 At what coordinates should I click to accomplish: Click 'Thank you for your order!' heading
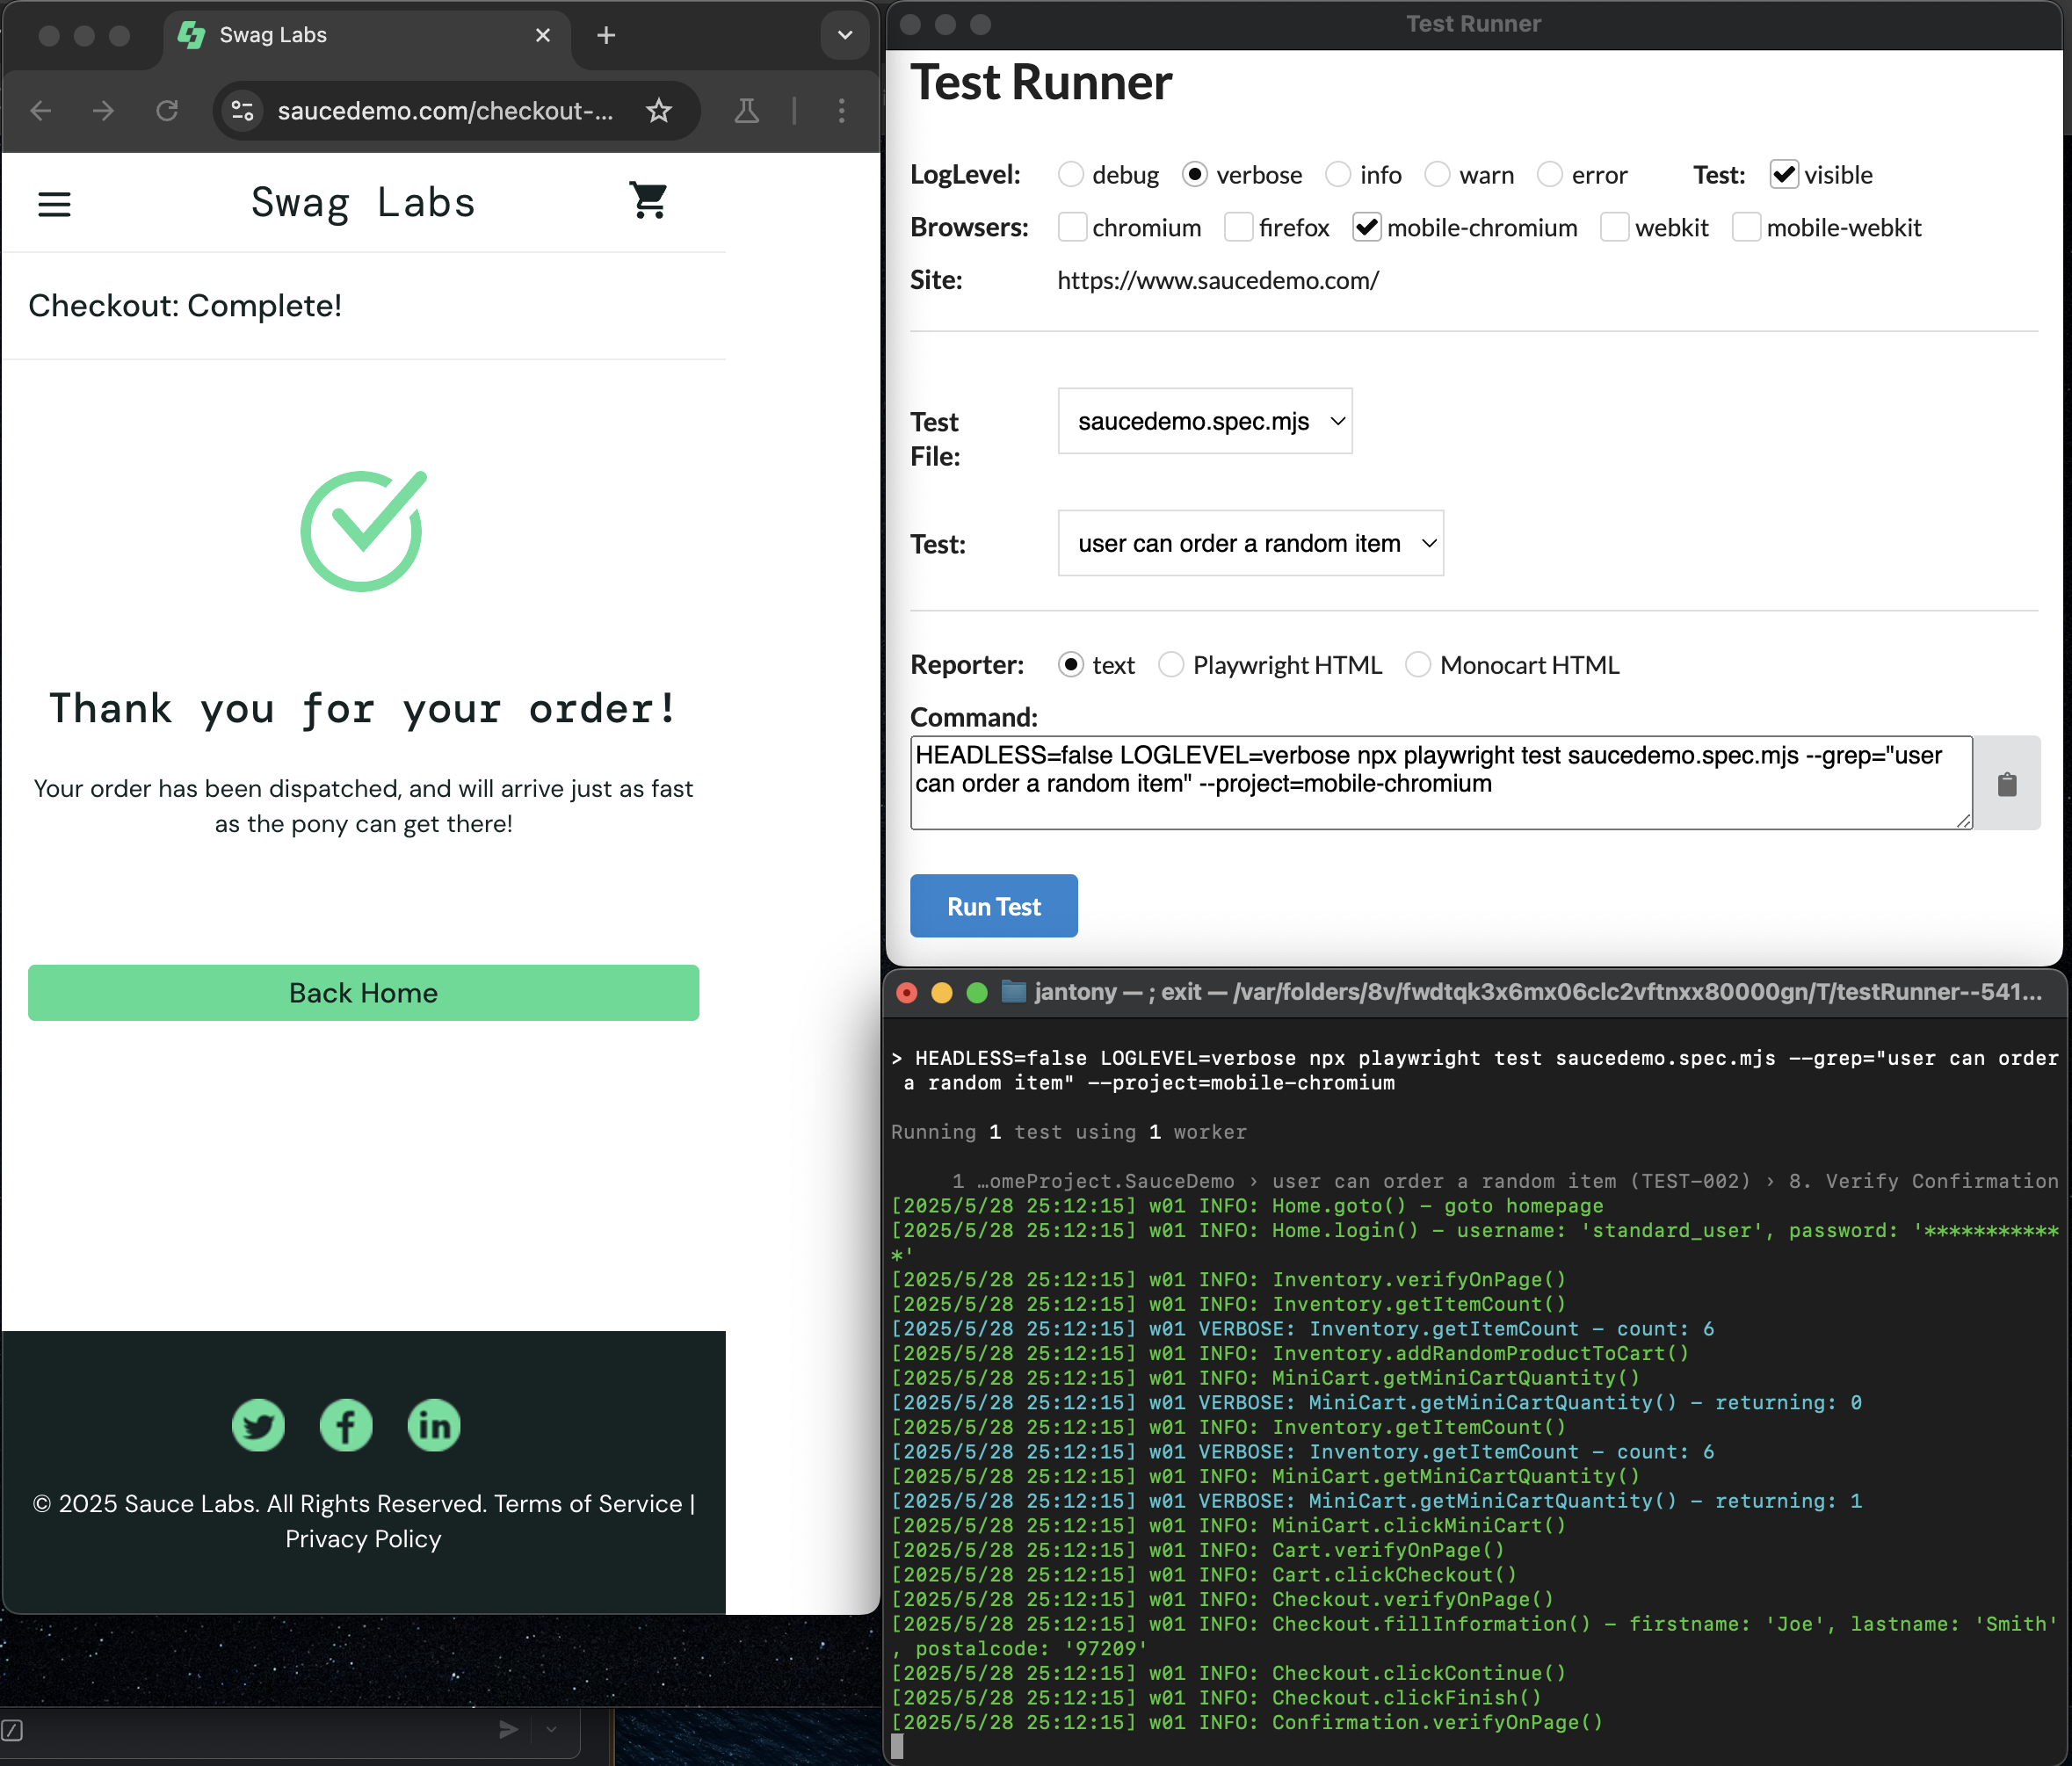coord(363,708)
